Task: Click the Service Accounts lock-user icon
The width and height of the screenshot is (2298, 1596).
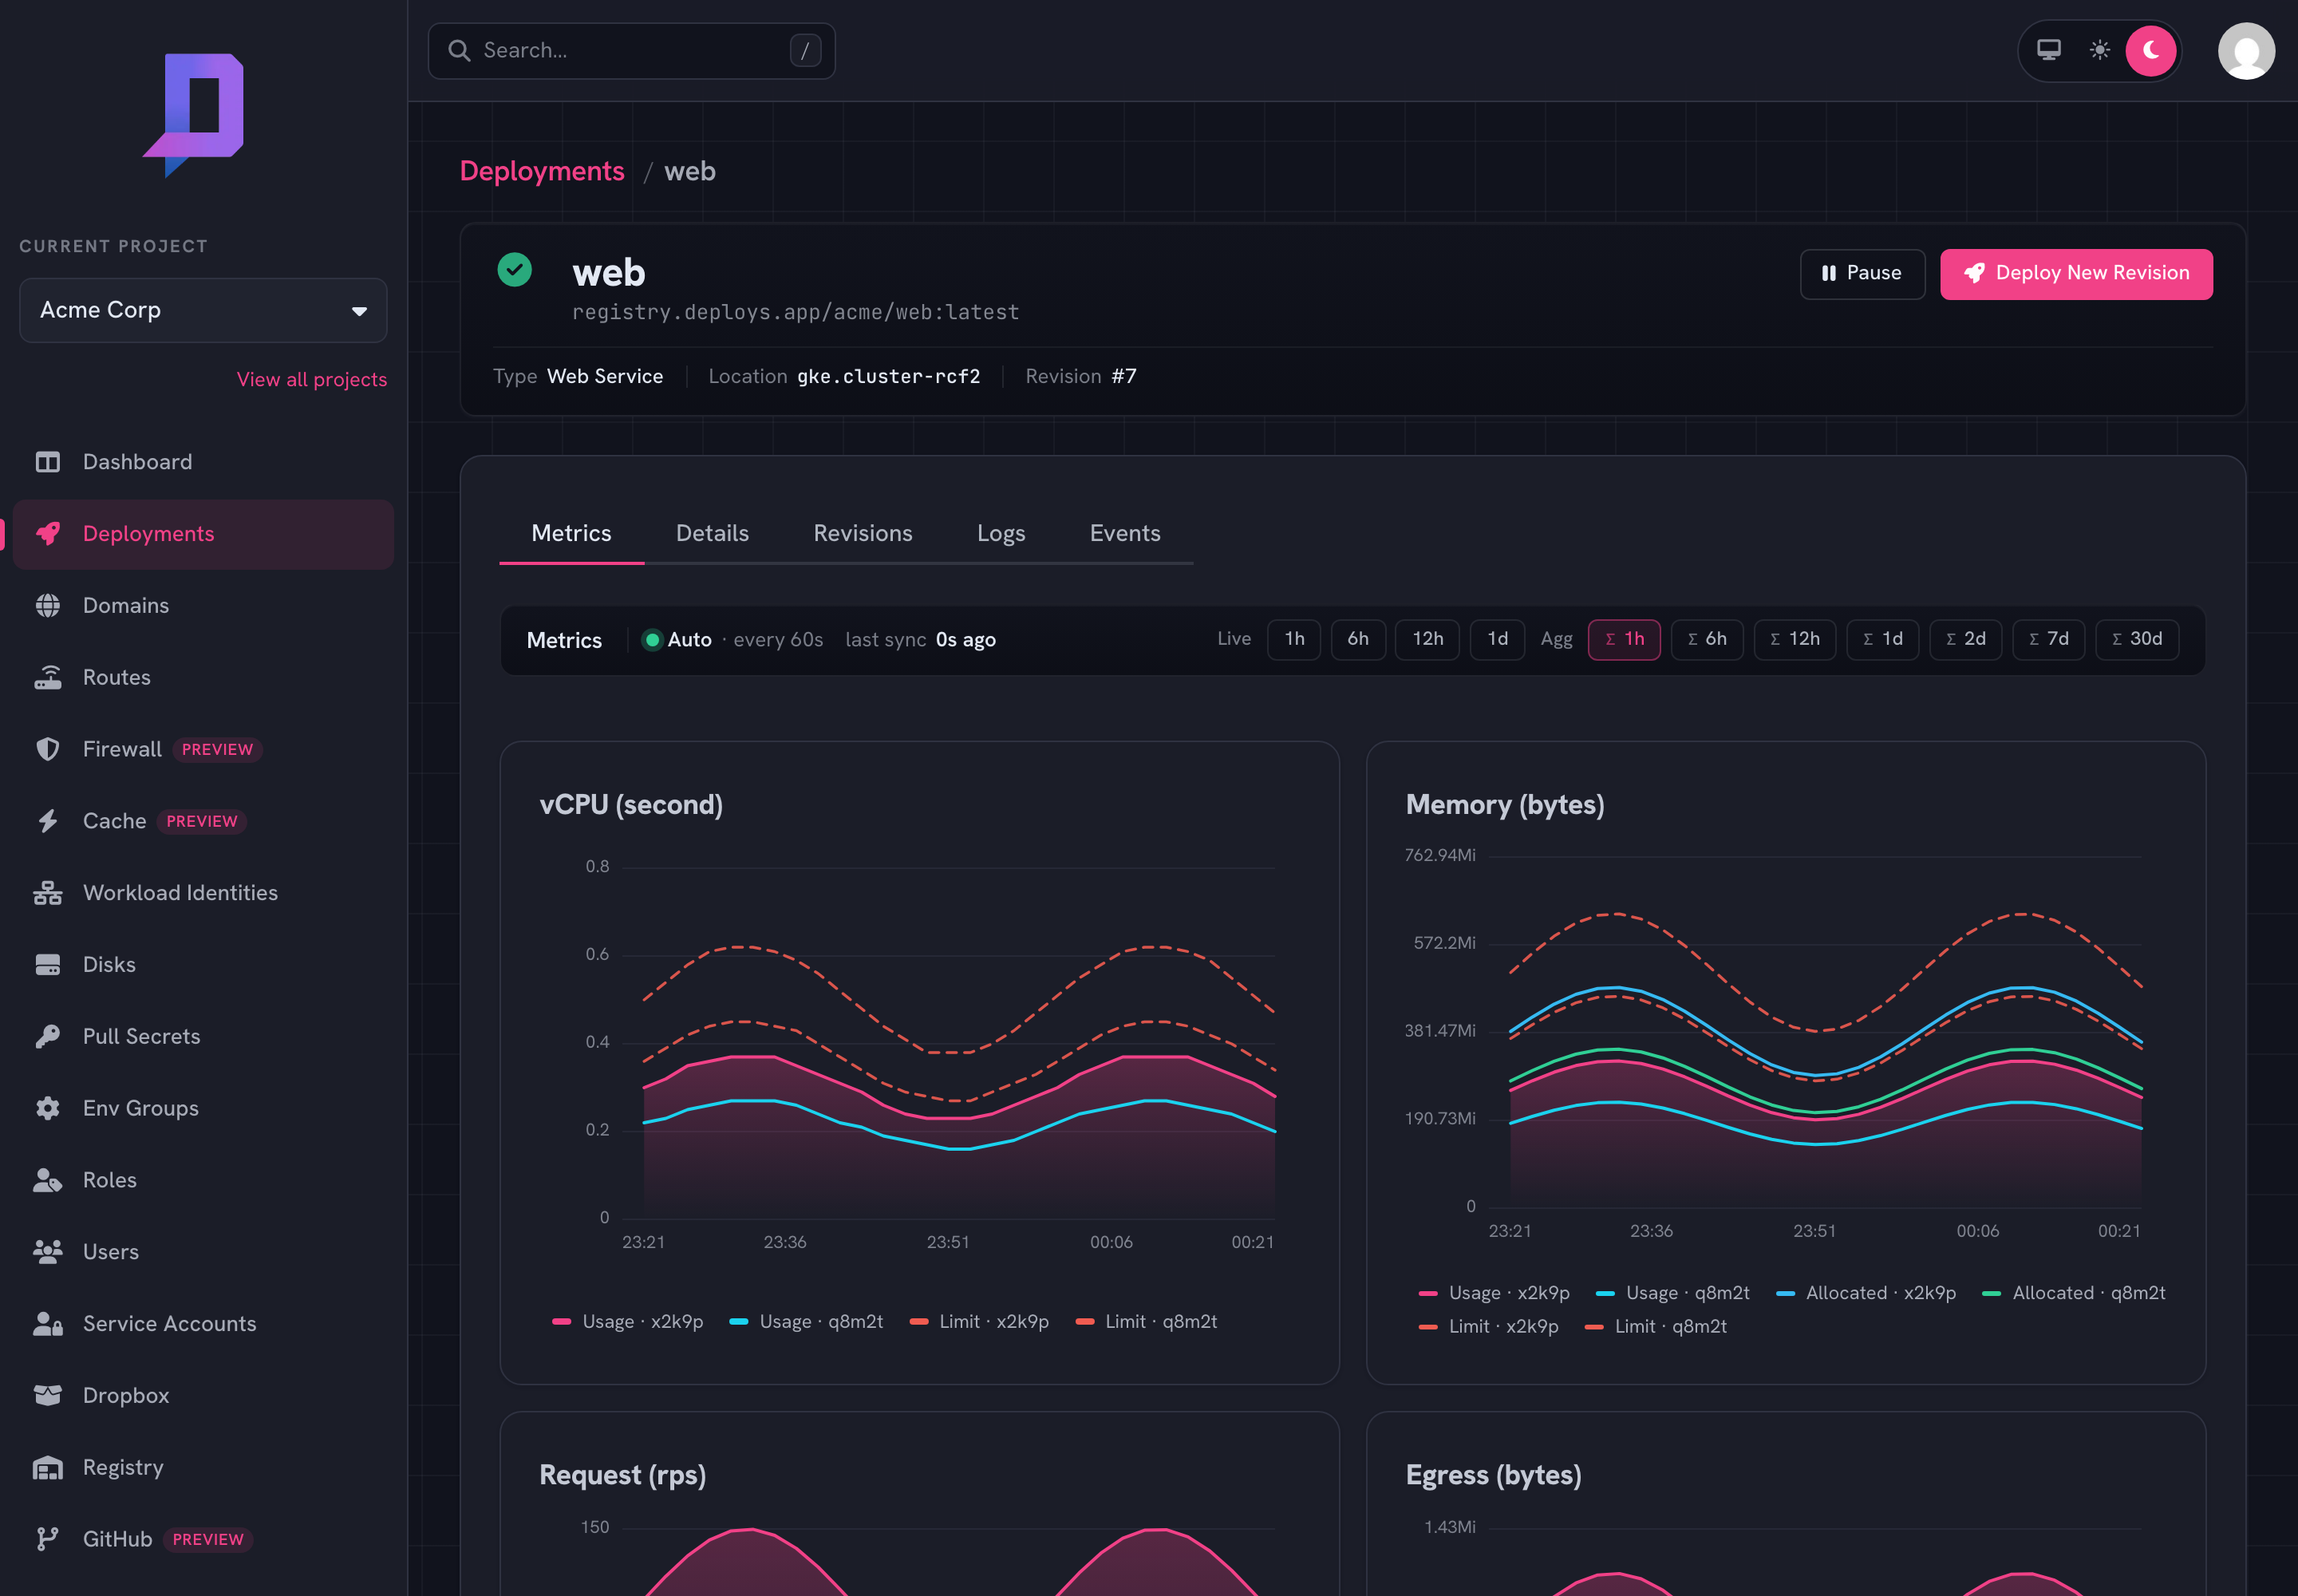Action: (x=47, y=1324)
